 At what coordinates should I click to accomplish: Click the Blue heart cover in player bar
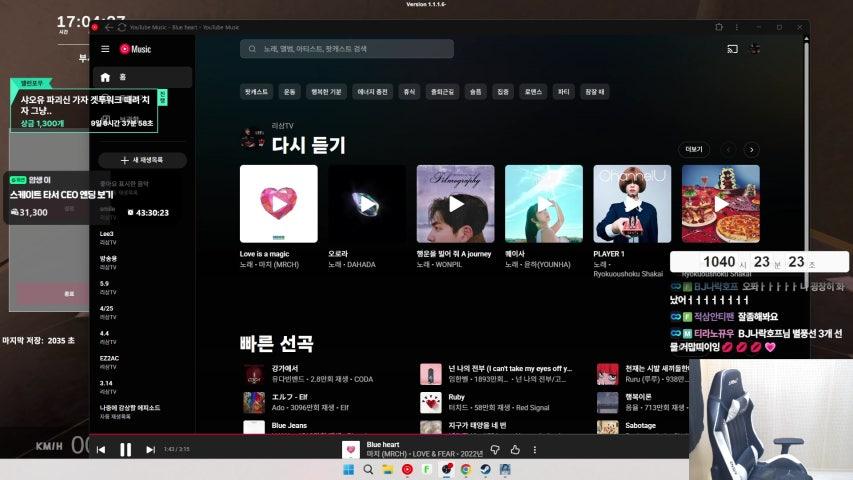click(x=351, y=450)
